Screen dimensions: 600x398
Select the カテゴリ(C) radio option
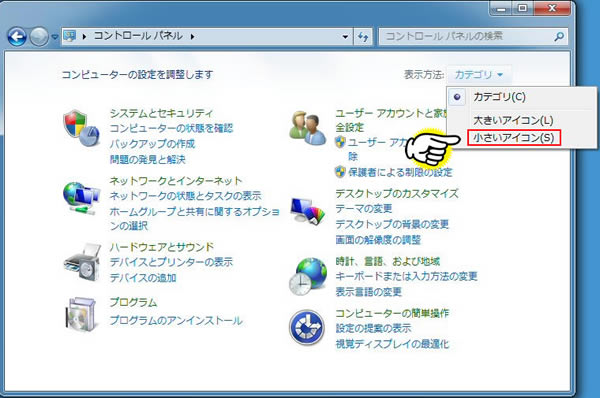pyautogui.click(x=499, y=97)
